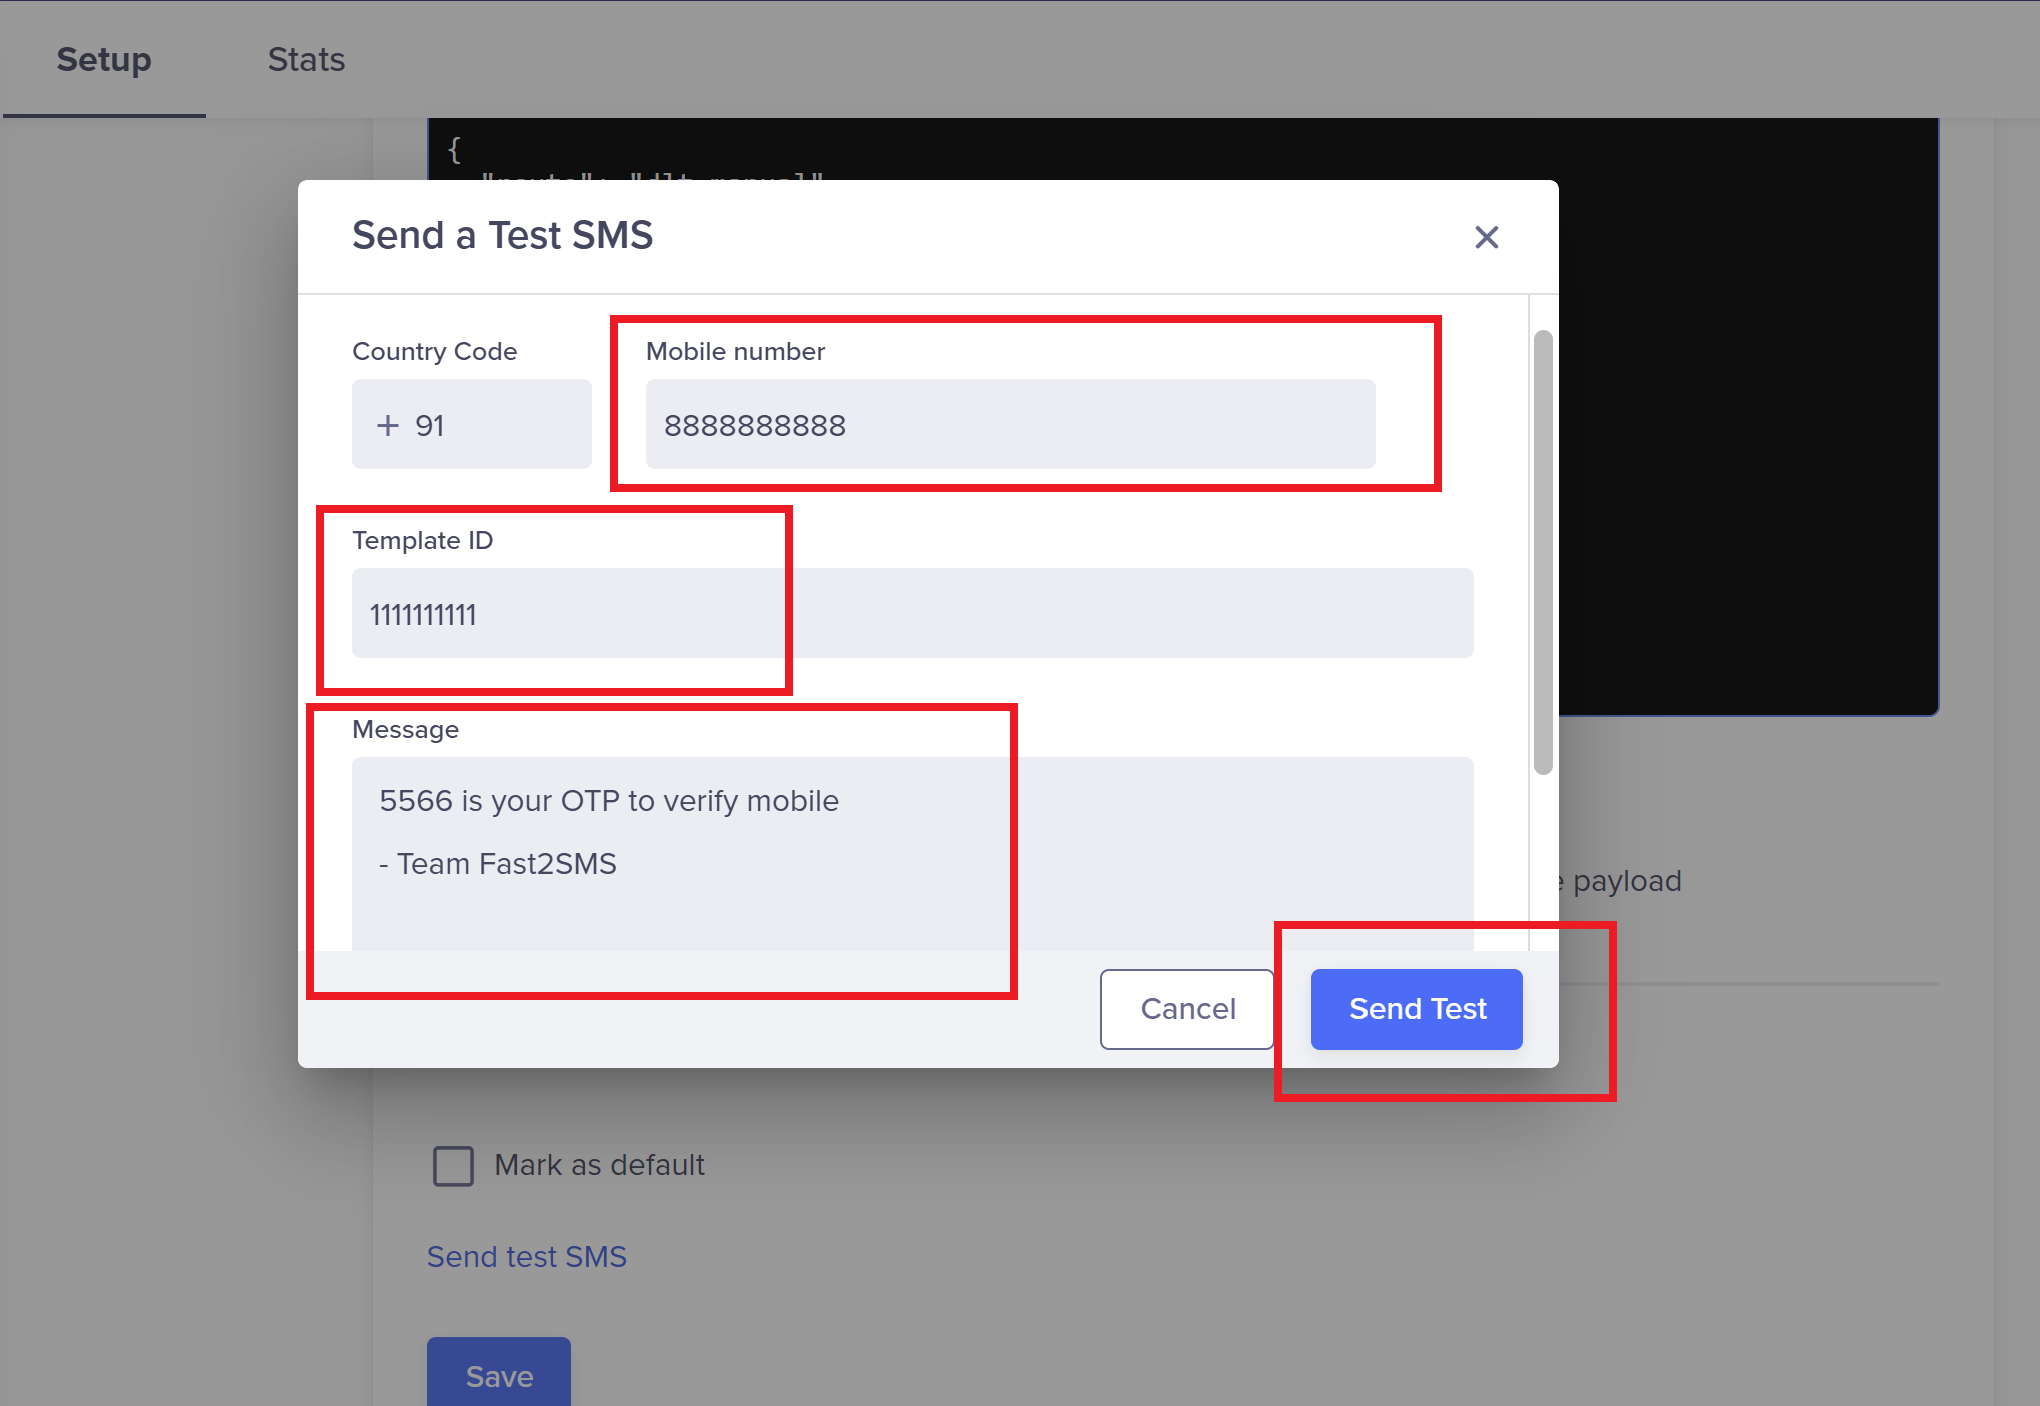Click the blue Send Test button
This screenshot has width=2040, height=1406.
click(x=1416, y=1009)
